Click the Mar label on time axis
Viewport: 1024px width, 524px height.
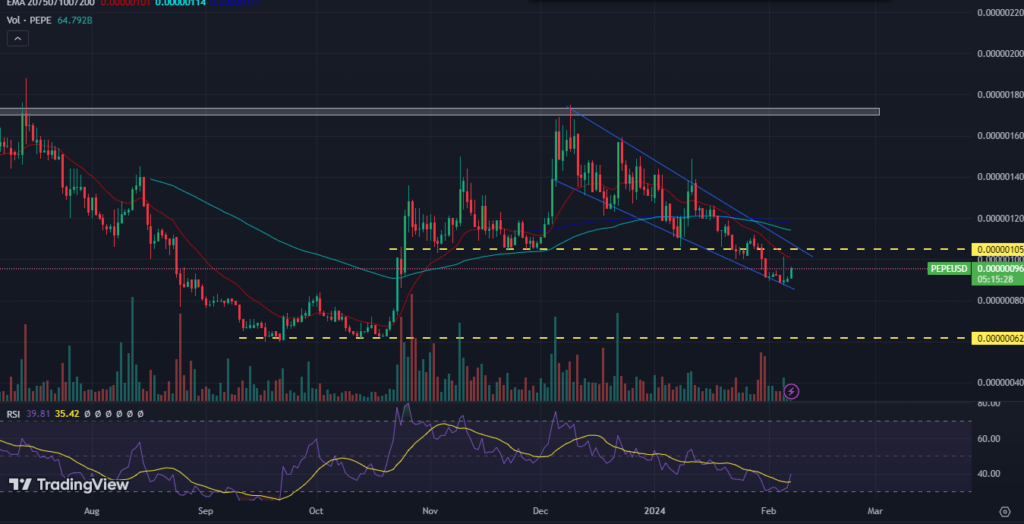(875, 510)
